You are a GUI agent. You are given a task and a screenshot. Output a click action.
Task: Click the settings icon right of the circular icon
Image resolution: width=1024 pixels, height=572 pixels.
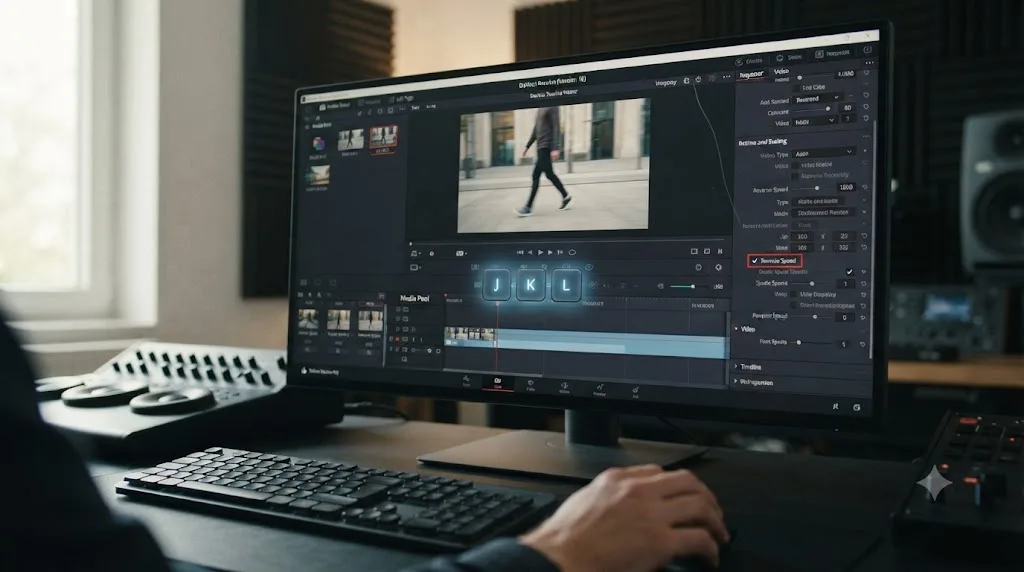point(718,268)
